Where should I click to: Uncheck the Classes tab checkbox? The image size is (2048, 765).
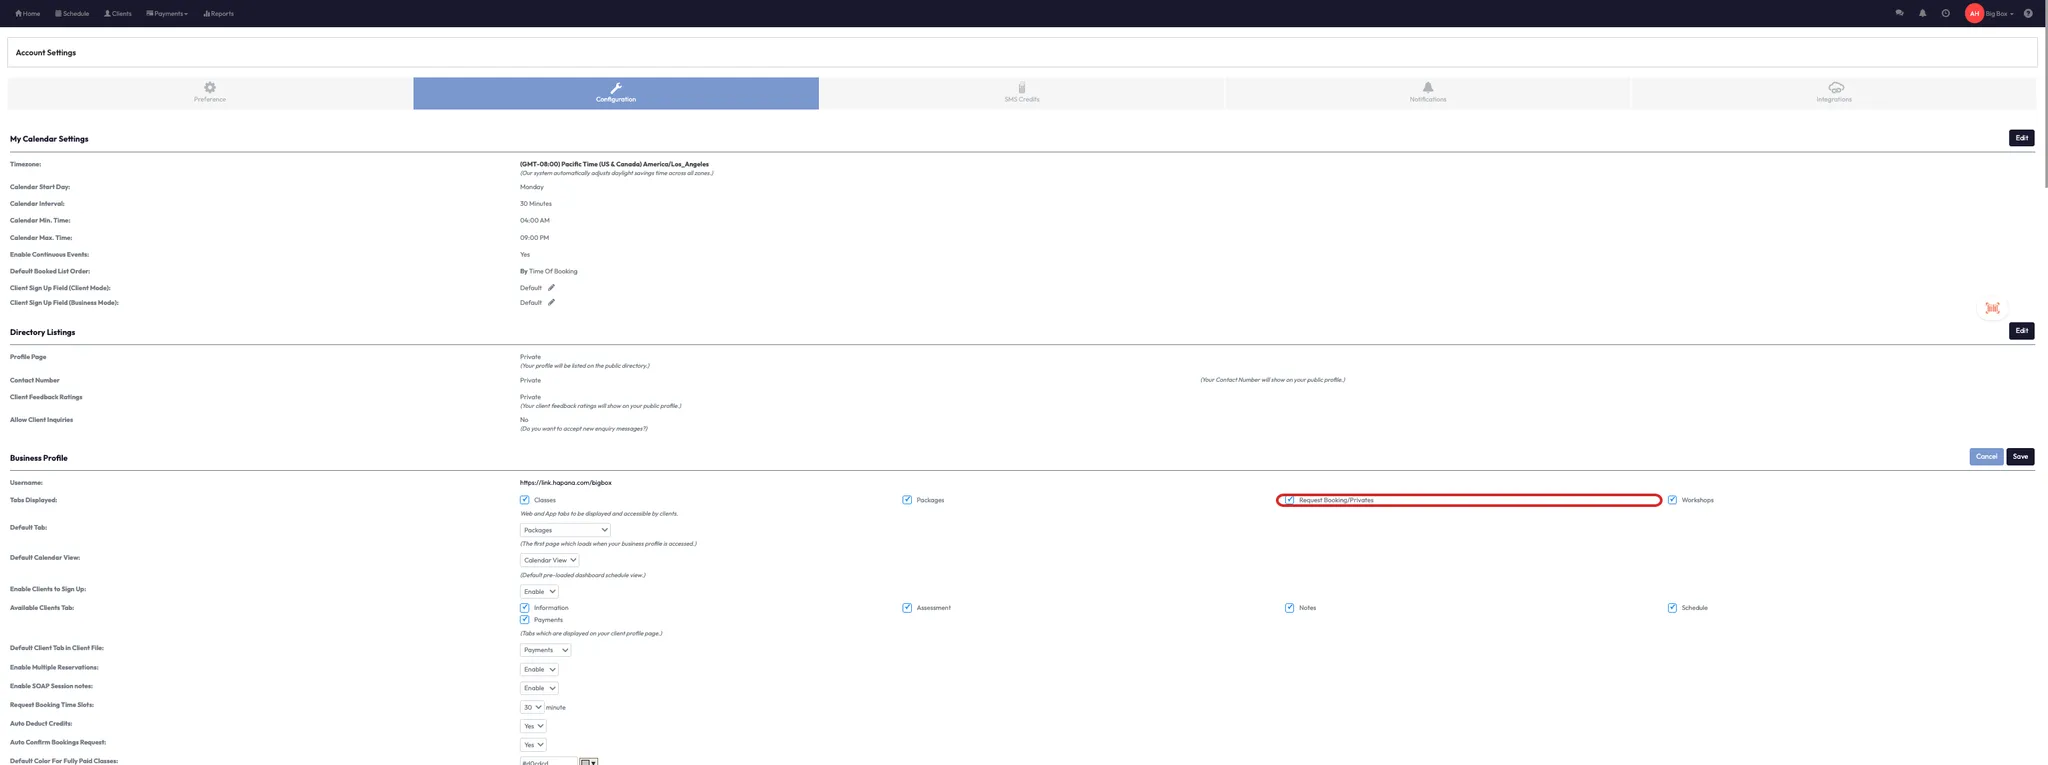(x=524, y=500)
